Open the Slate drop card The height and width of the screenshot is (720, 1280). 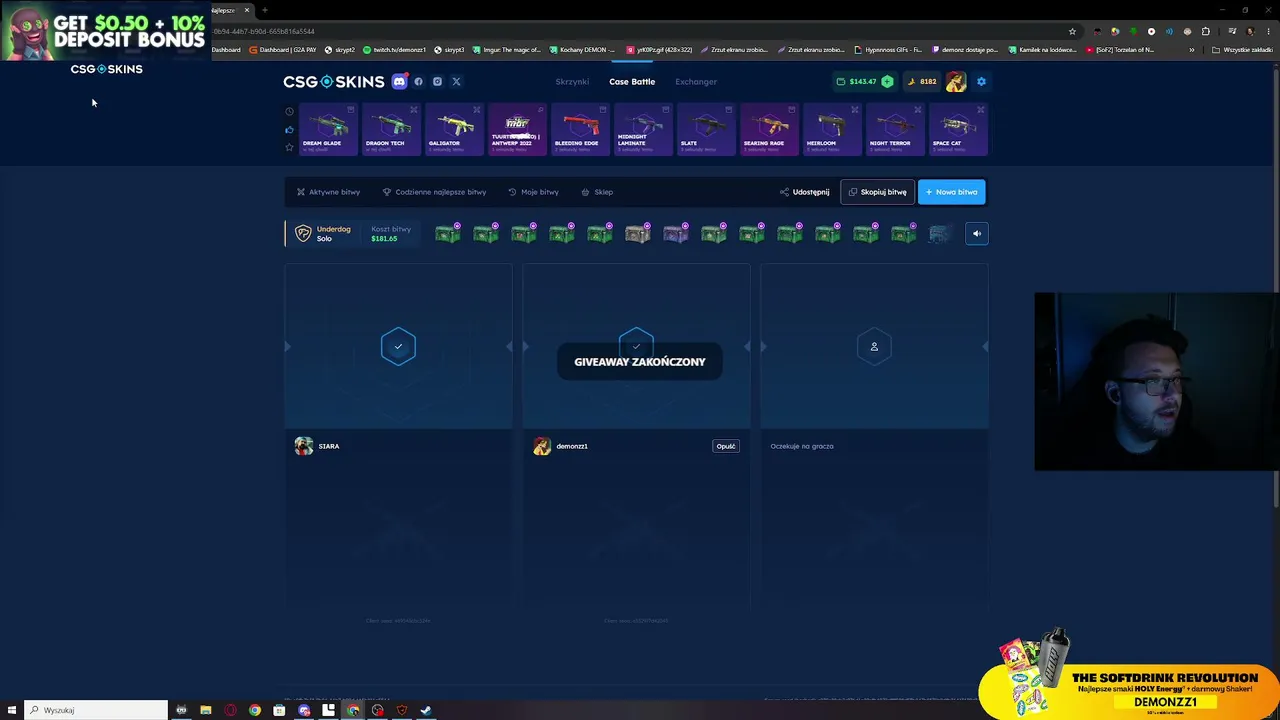tap(706, 129)
